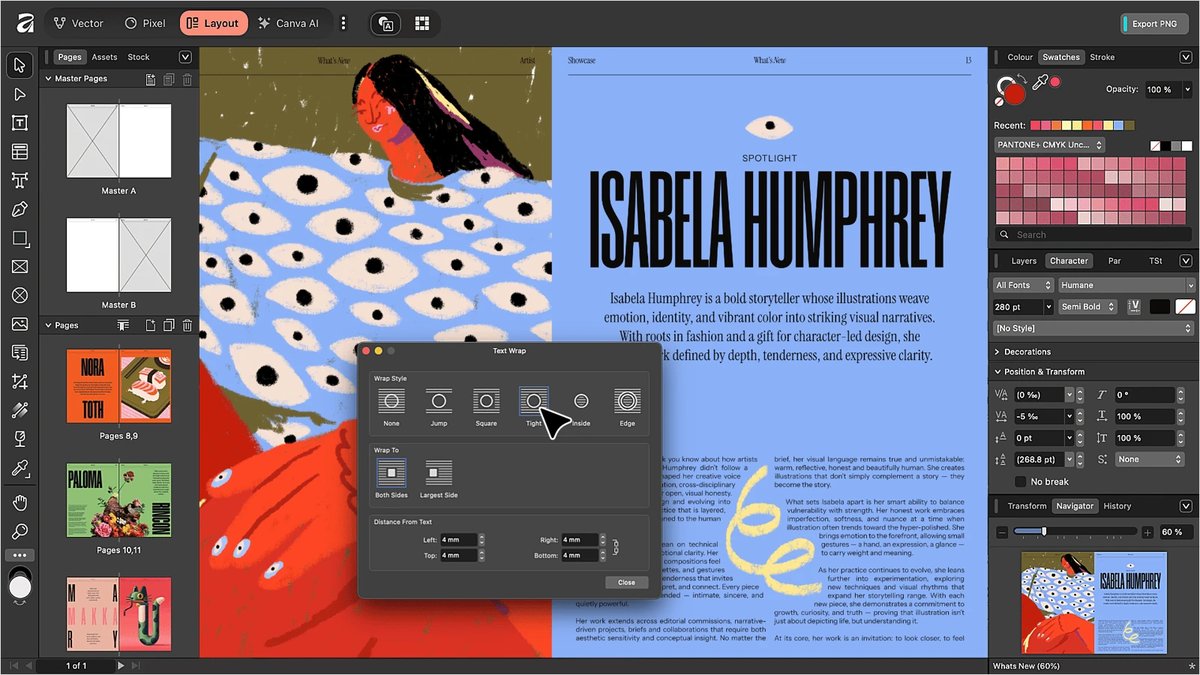1200x675 pixels.
Task: Select the Table tool
Action: pos(19,152)
